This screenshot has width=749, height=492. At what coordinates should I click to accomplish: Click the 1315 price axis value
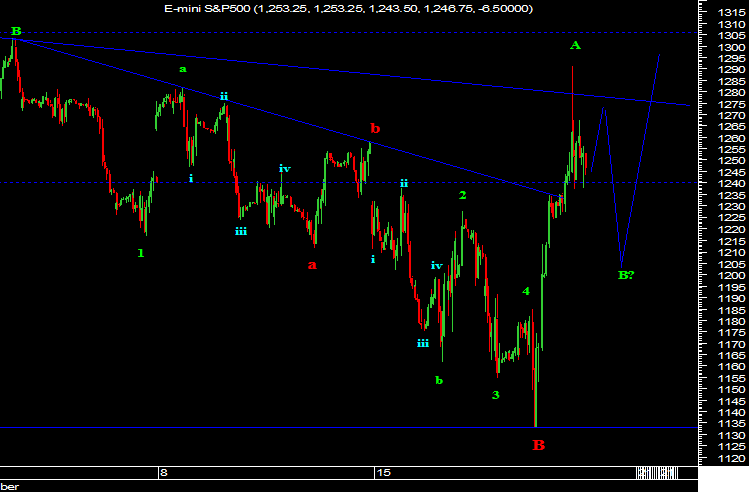click(731, 13)
